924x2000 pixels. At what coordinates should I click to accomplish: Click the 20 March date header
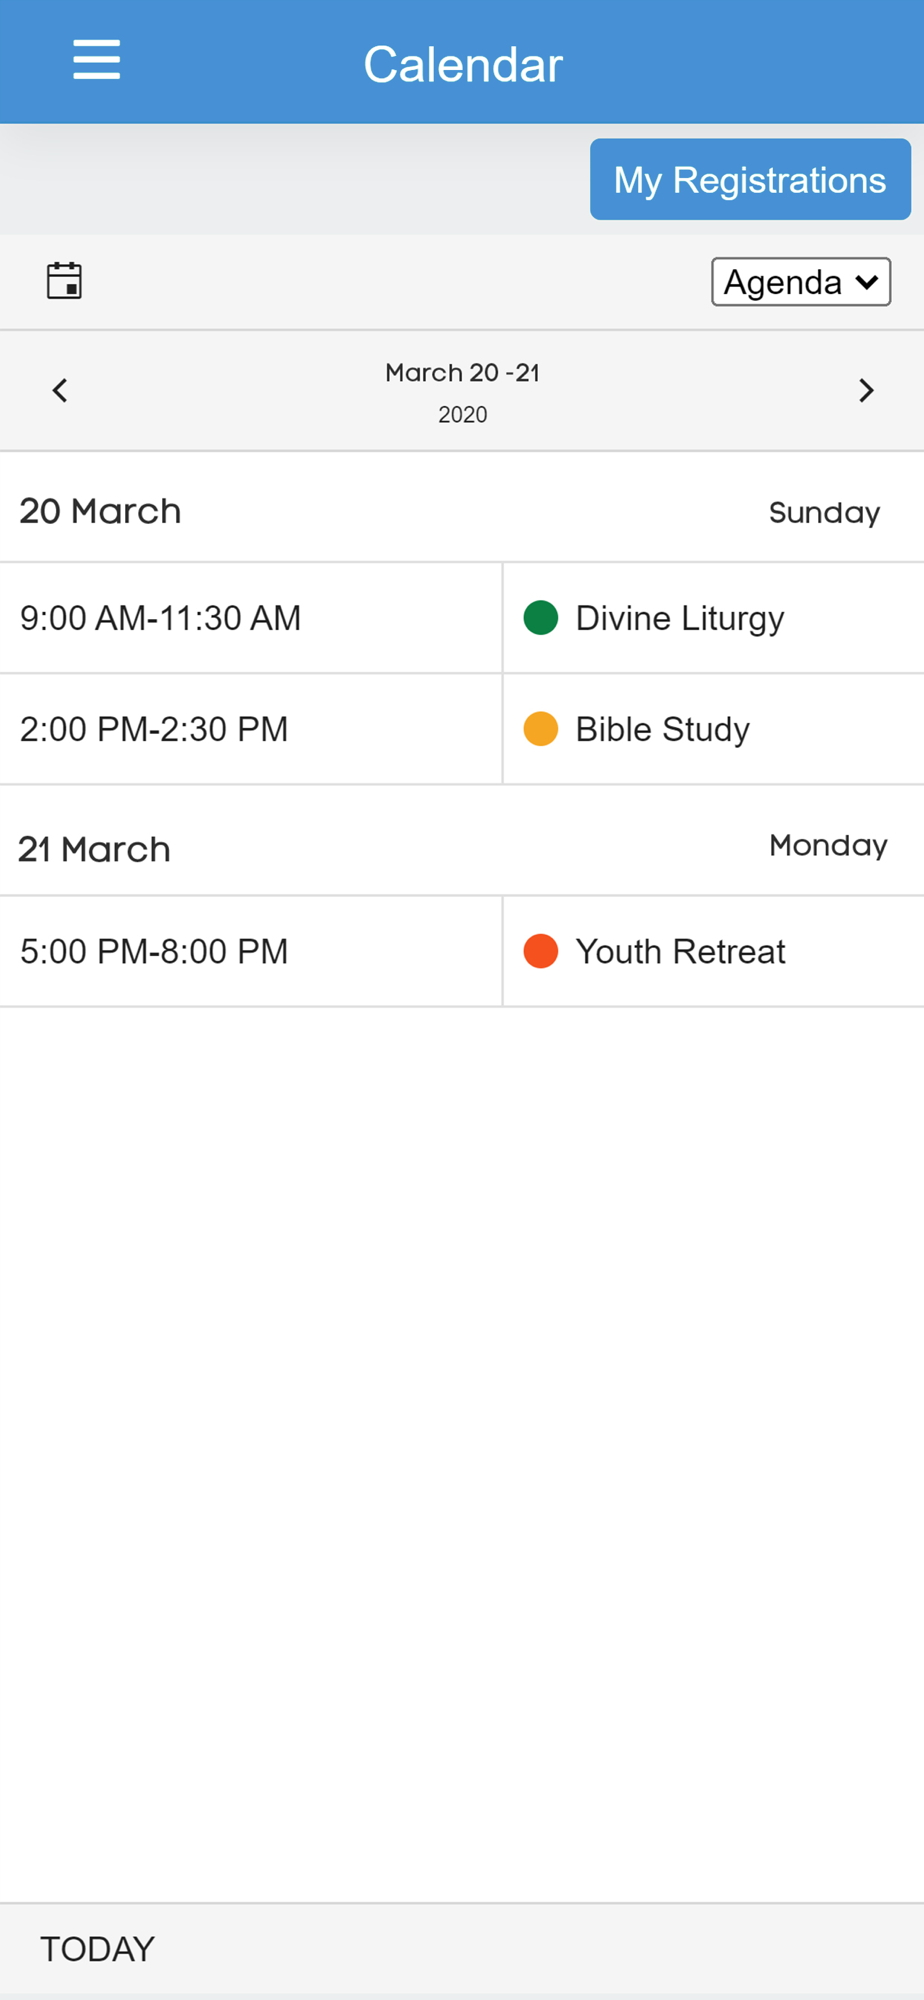click(100, 511)
